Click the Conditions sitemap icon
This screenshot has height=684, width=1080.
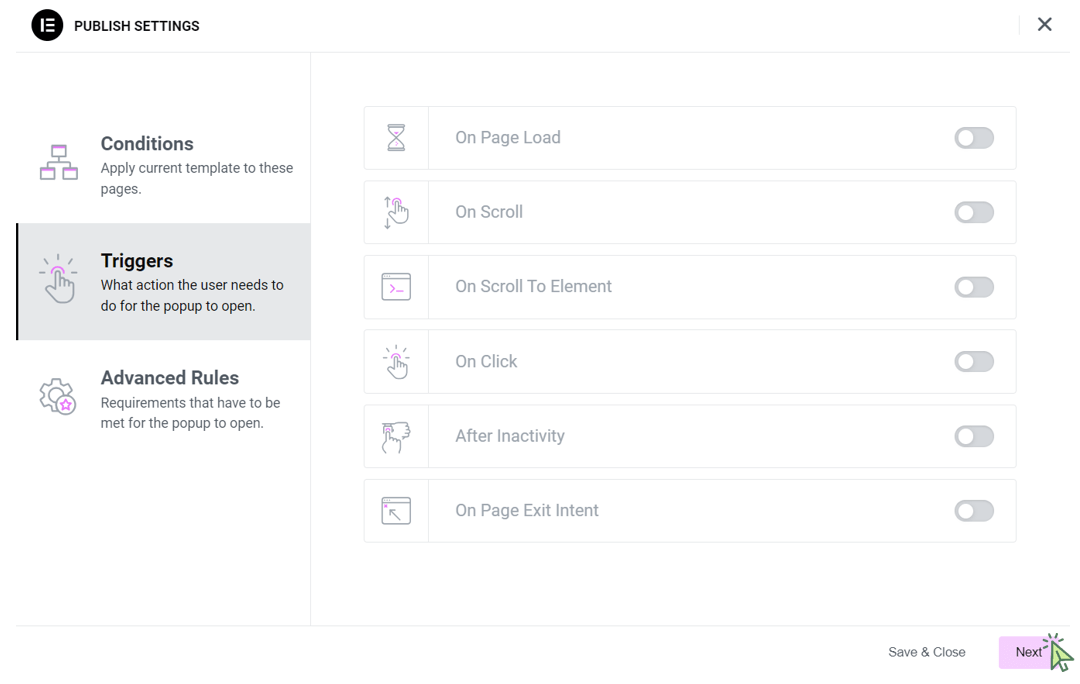pyautogui.click(x=59, y=163)
